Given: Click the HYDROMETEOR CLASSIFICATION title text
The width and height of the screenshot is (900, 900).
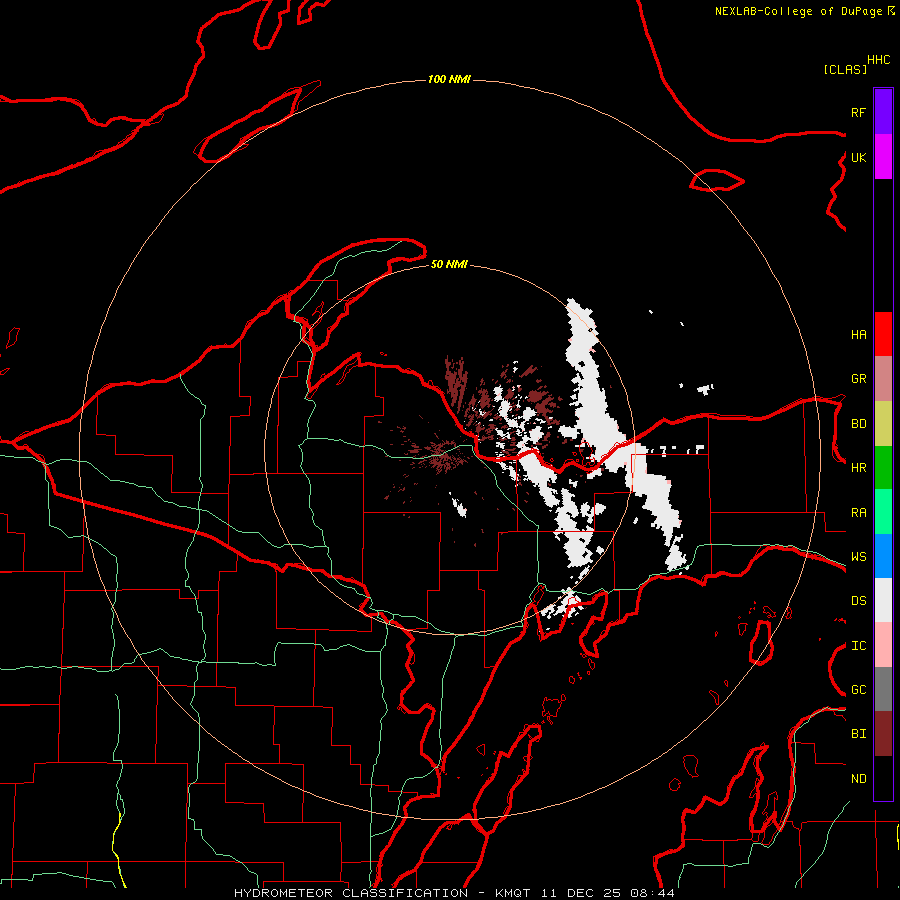Looking at the screenshot, I should (351, 893).
